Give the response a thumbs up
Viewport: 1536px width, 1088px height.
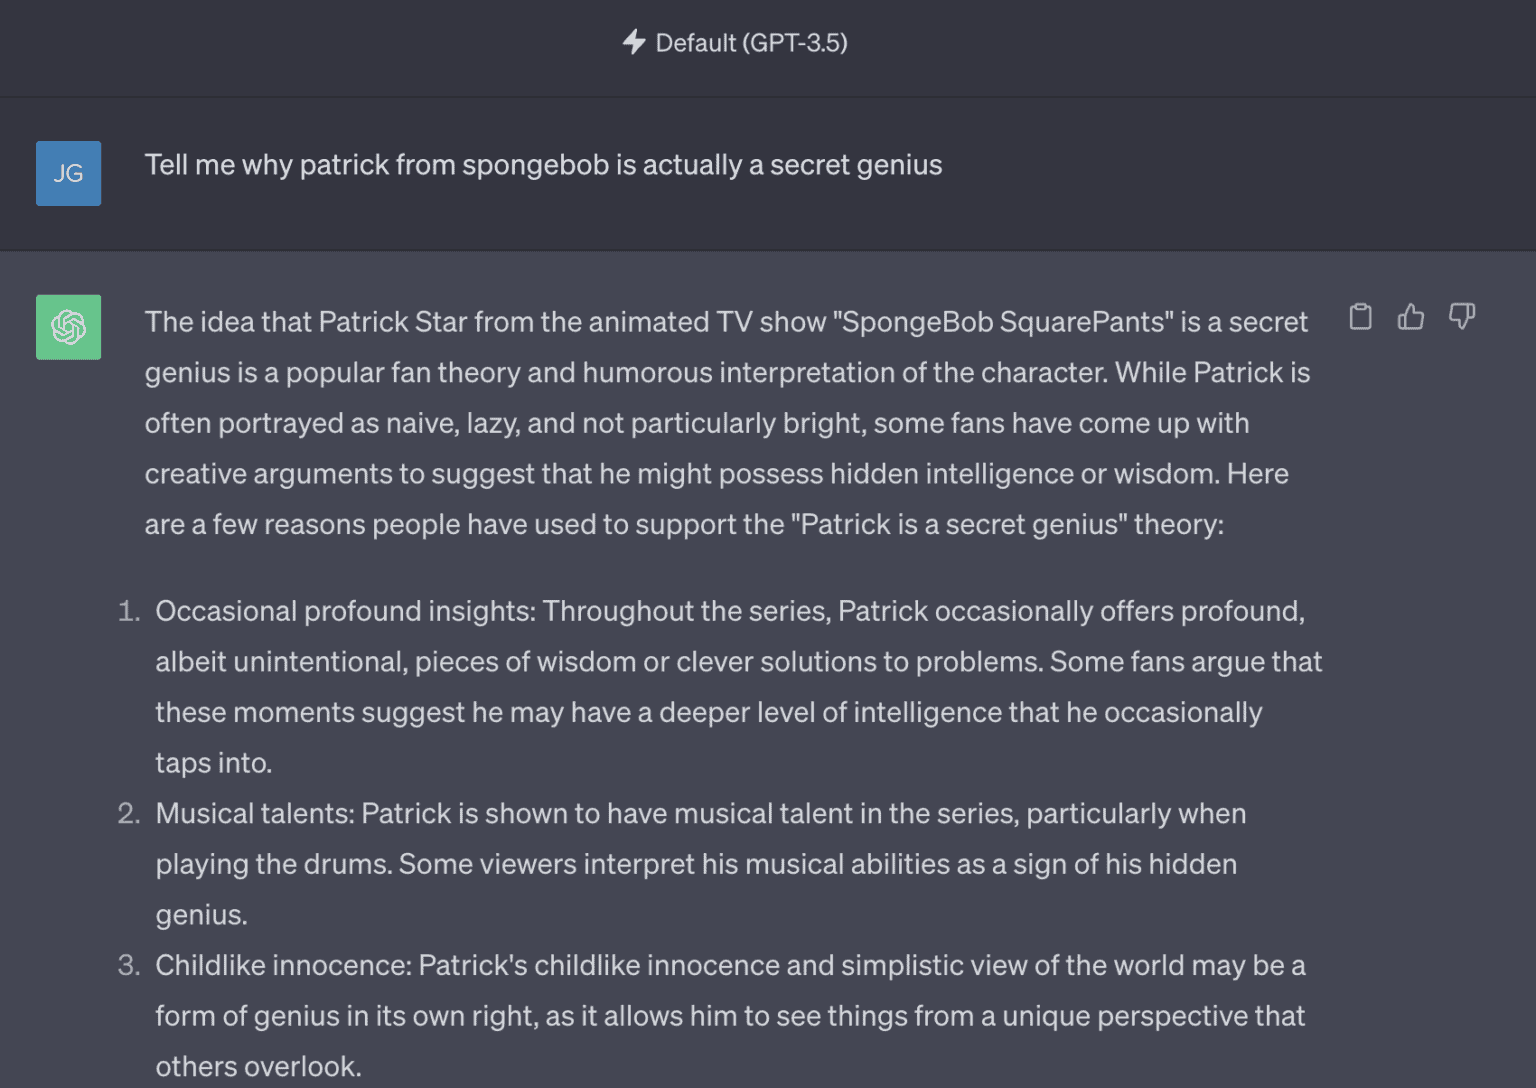click(x=1411, y=317)
